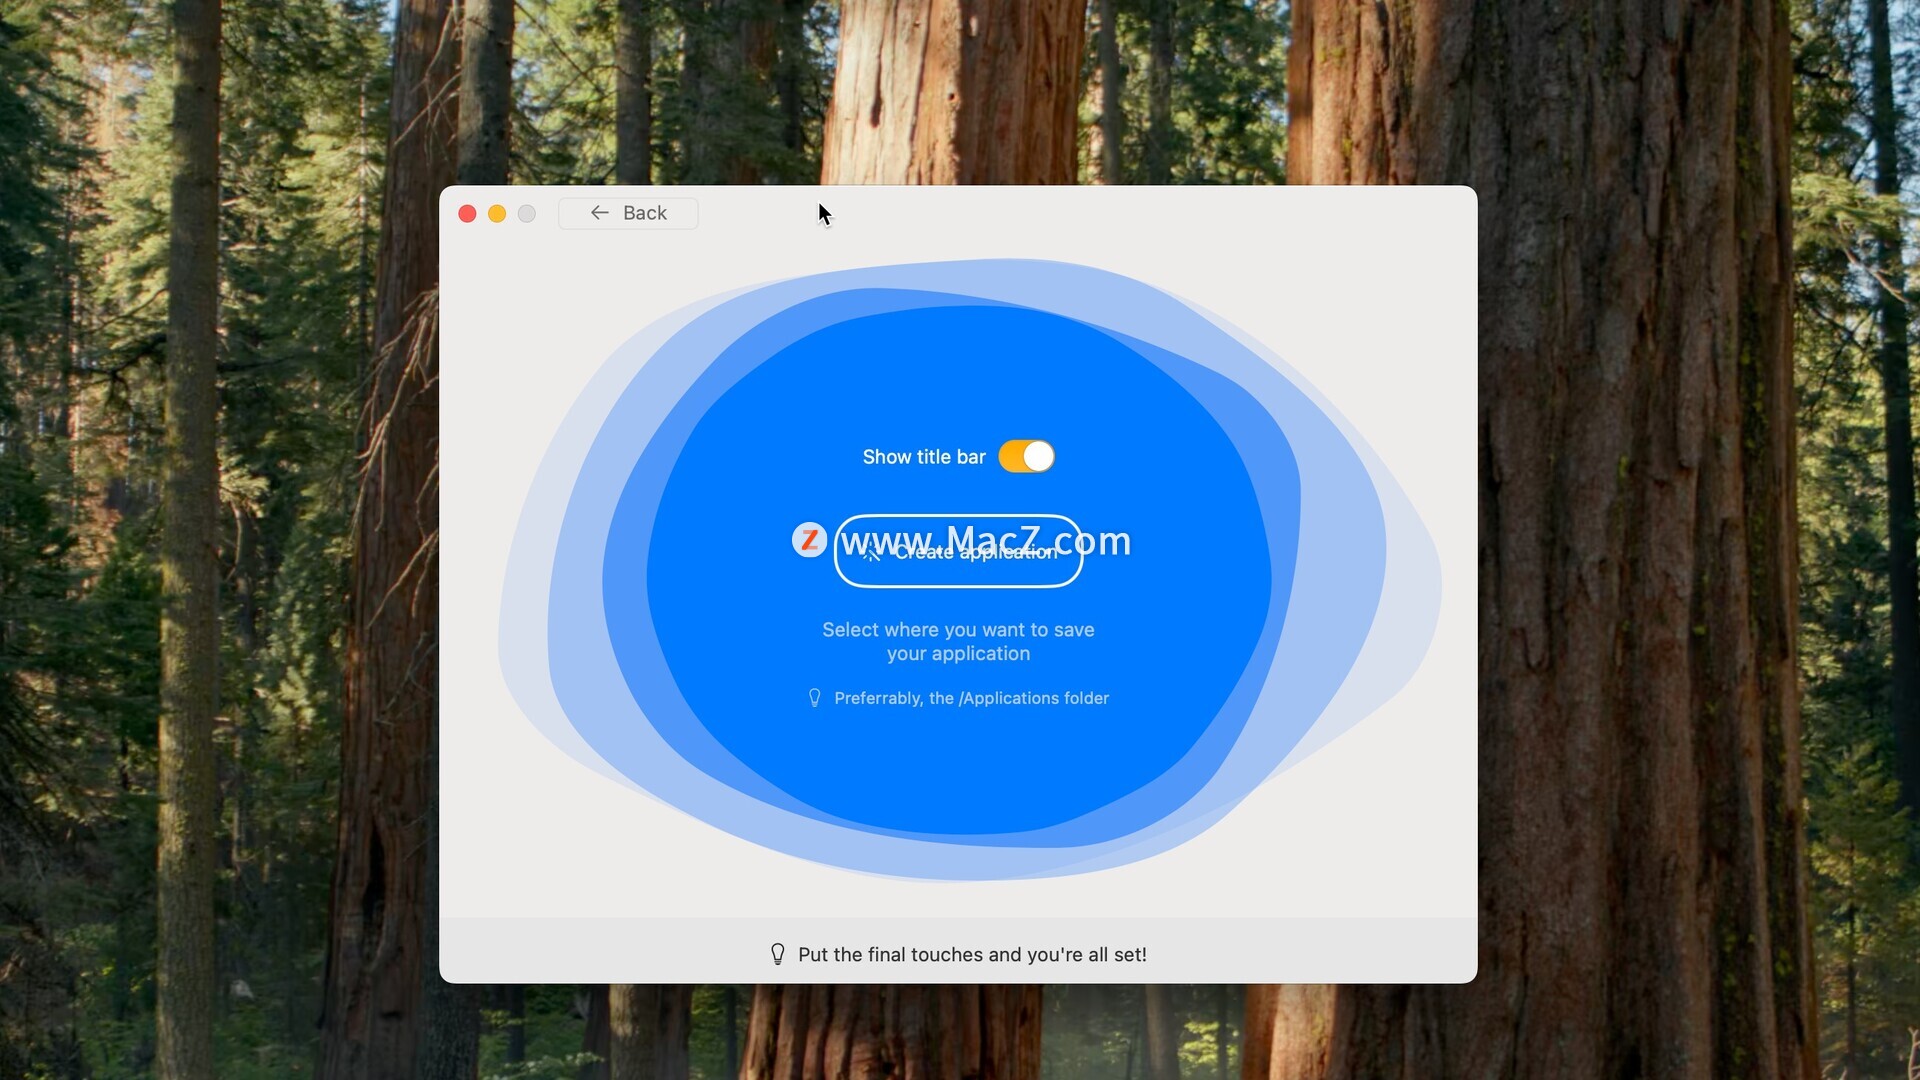Click the Create application button
1920x1080 pixels.
[x=958, y=551]
